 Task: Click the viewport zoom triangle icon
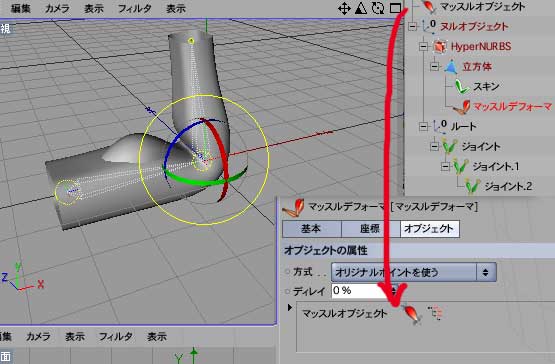[361, 8]
